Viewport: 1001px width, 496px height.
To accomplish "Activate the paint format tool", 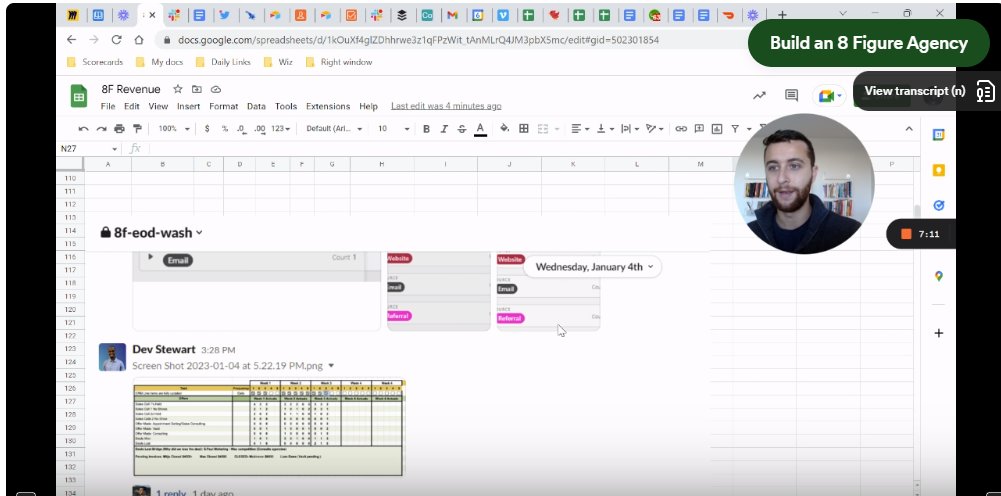I will (x=137, y=129).
